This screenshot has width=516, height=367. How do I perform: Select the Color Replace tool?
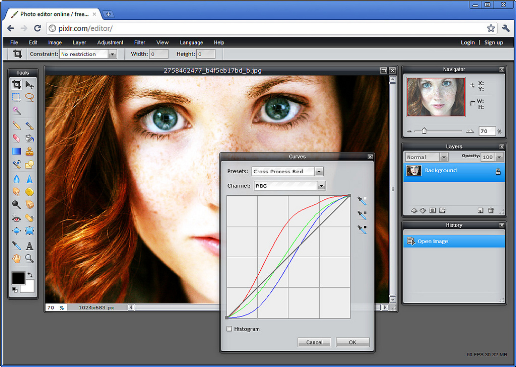pos(16,164)
